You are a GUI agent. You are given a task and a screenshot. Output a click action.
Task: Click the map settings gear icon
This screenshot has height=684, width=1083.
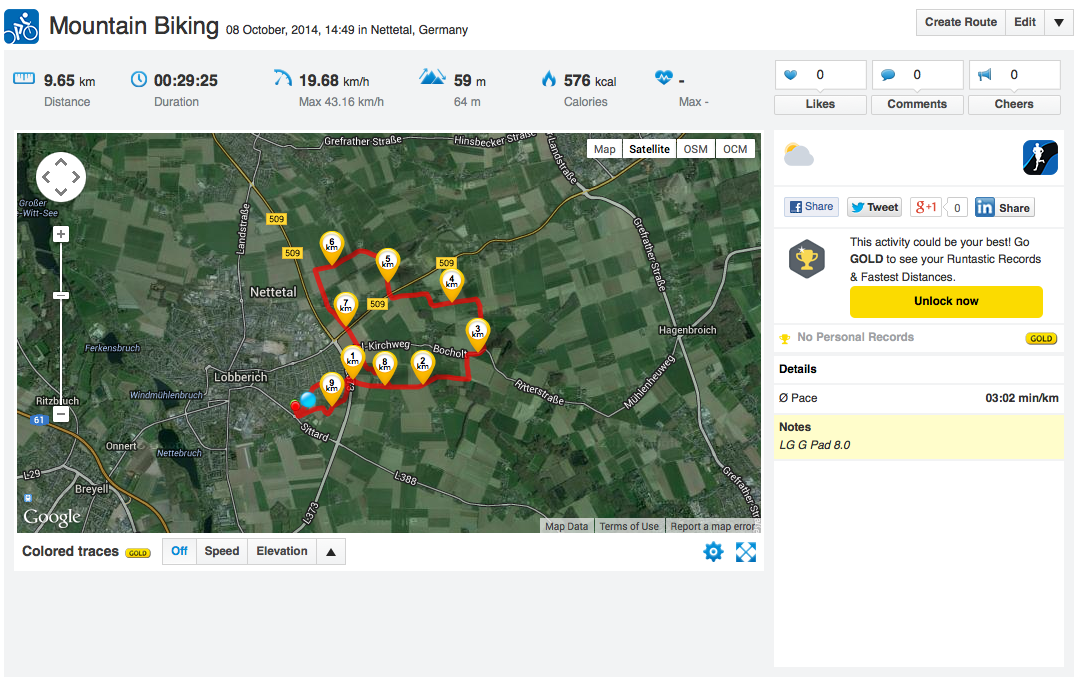[x=713, y=551]
